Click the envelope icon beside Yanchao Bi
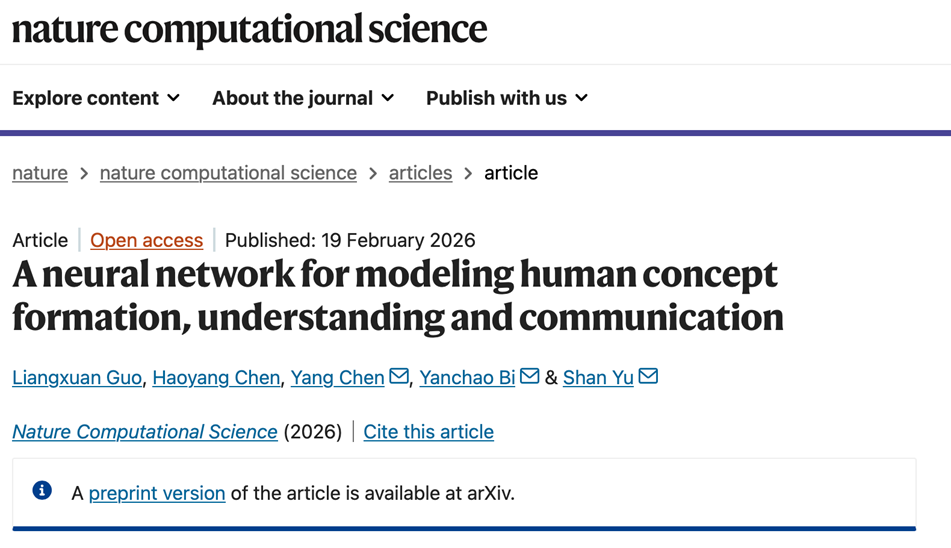951x548 pixels. coord(530,377)
